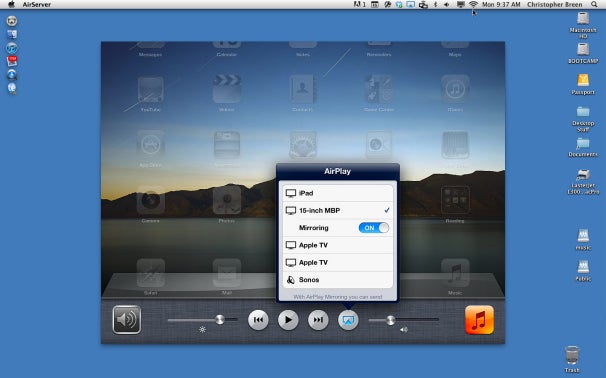Open Spotlight search in the menu bar
Viewport: 606px width, 378px height.
[x=594, y=5]
